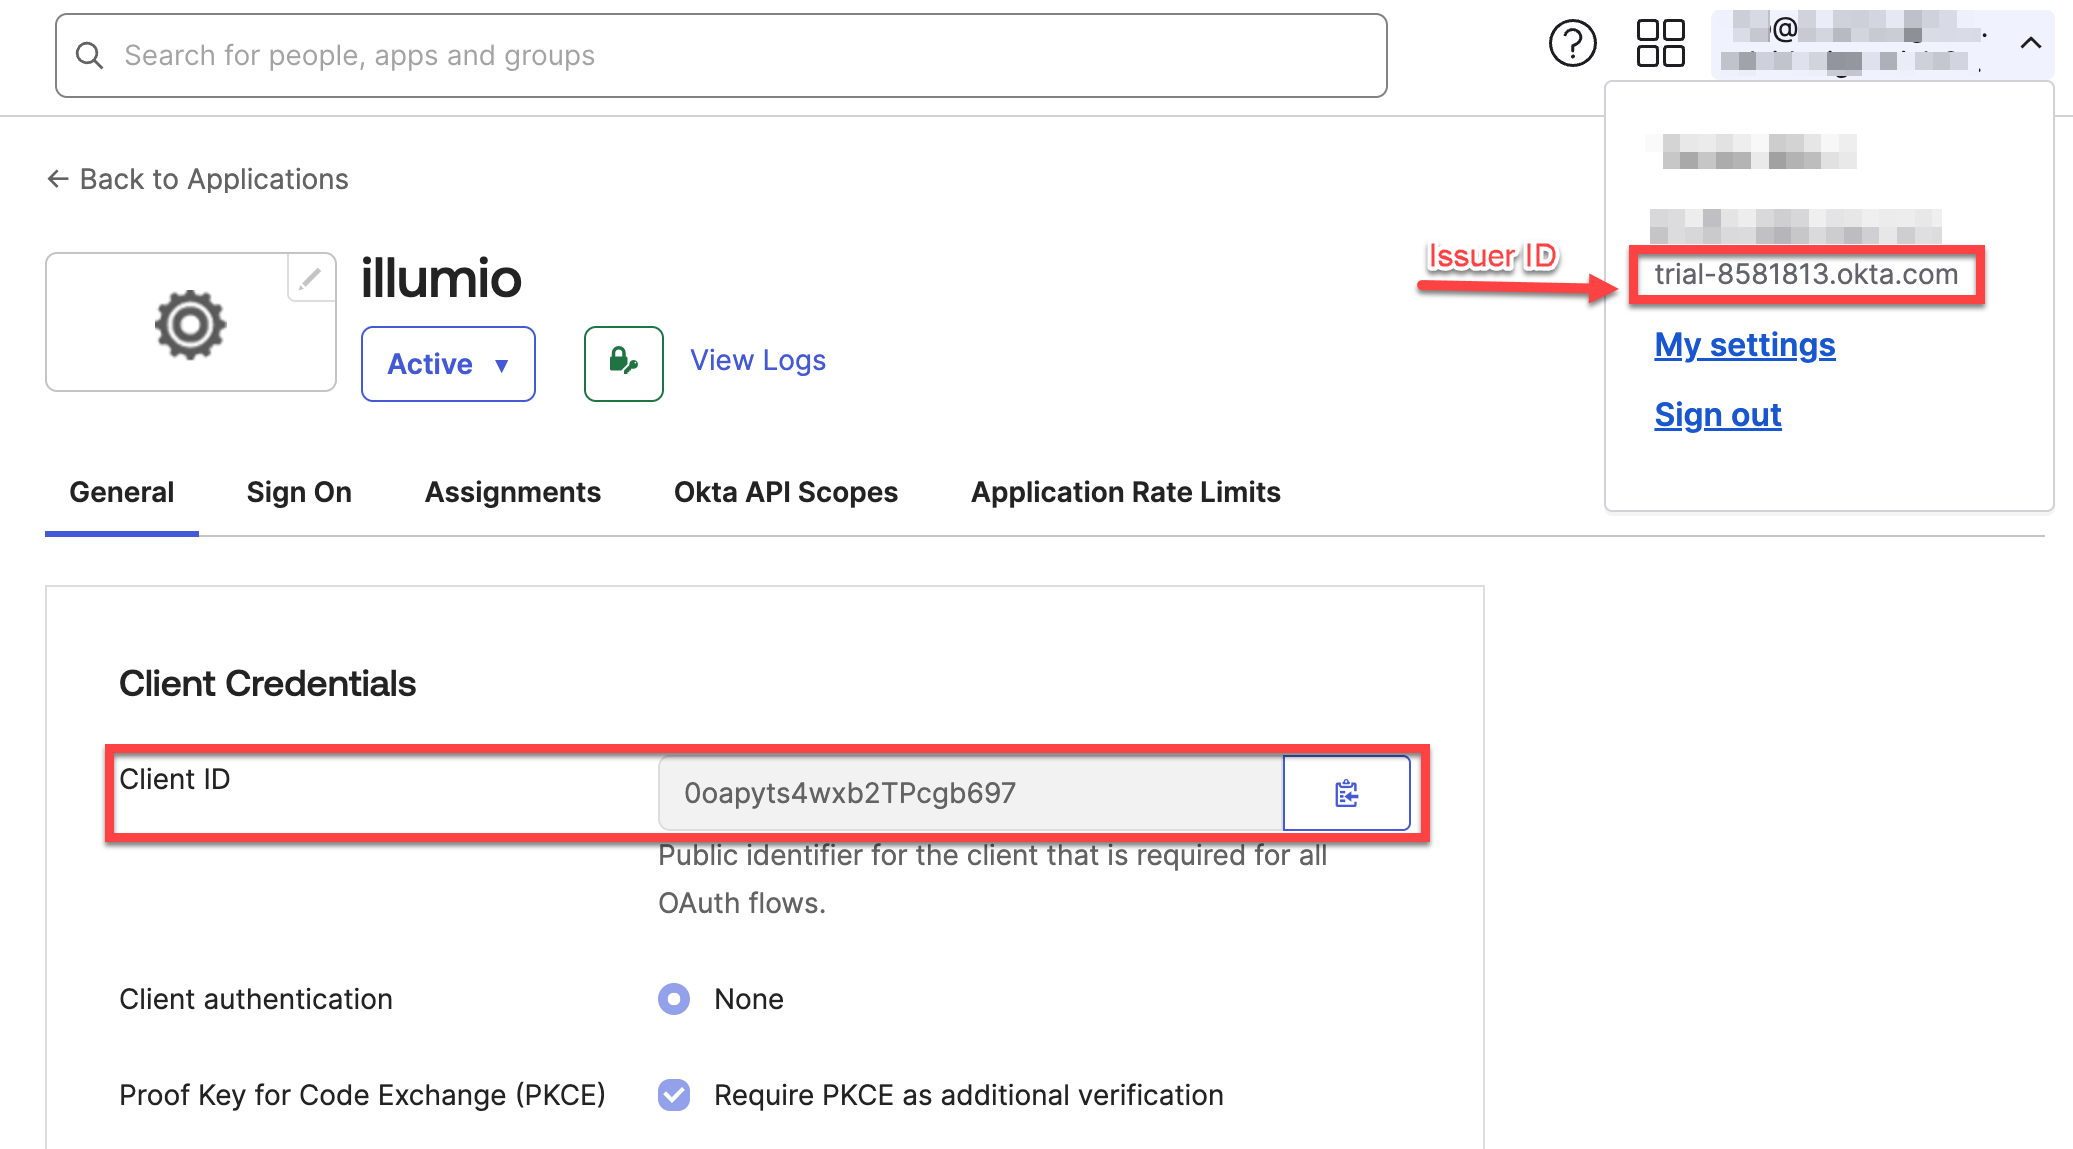
Task: Click the Client ID value field
Action: [x=971, y=793]
